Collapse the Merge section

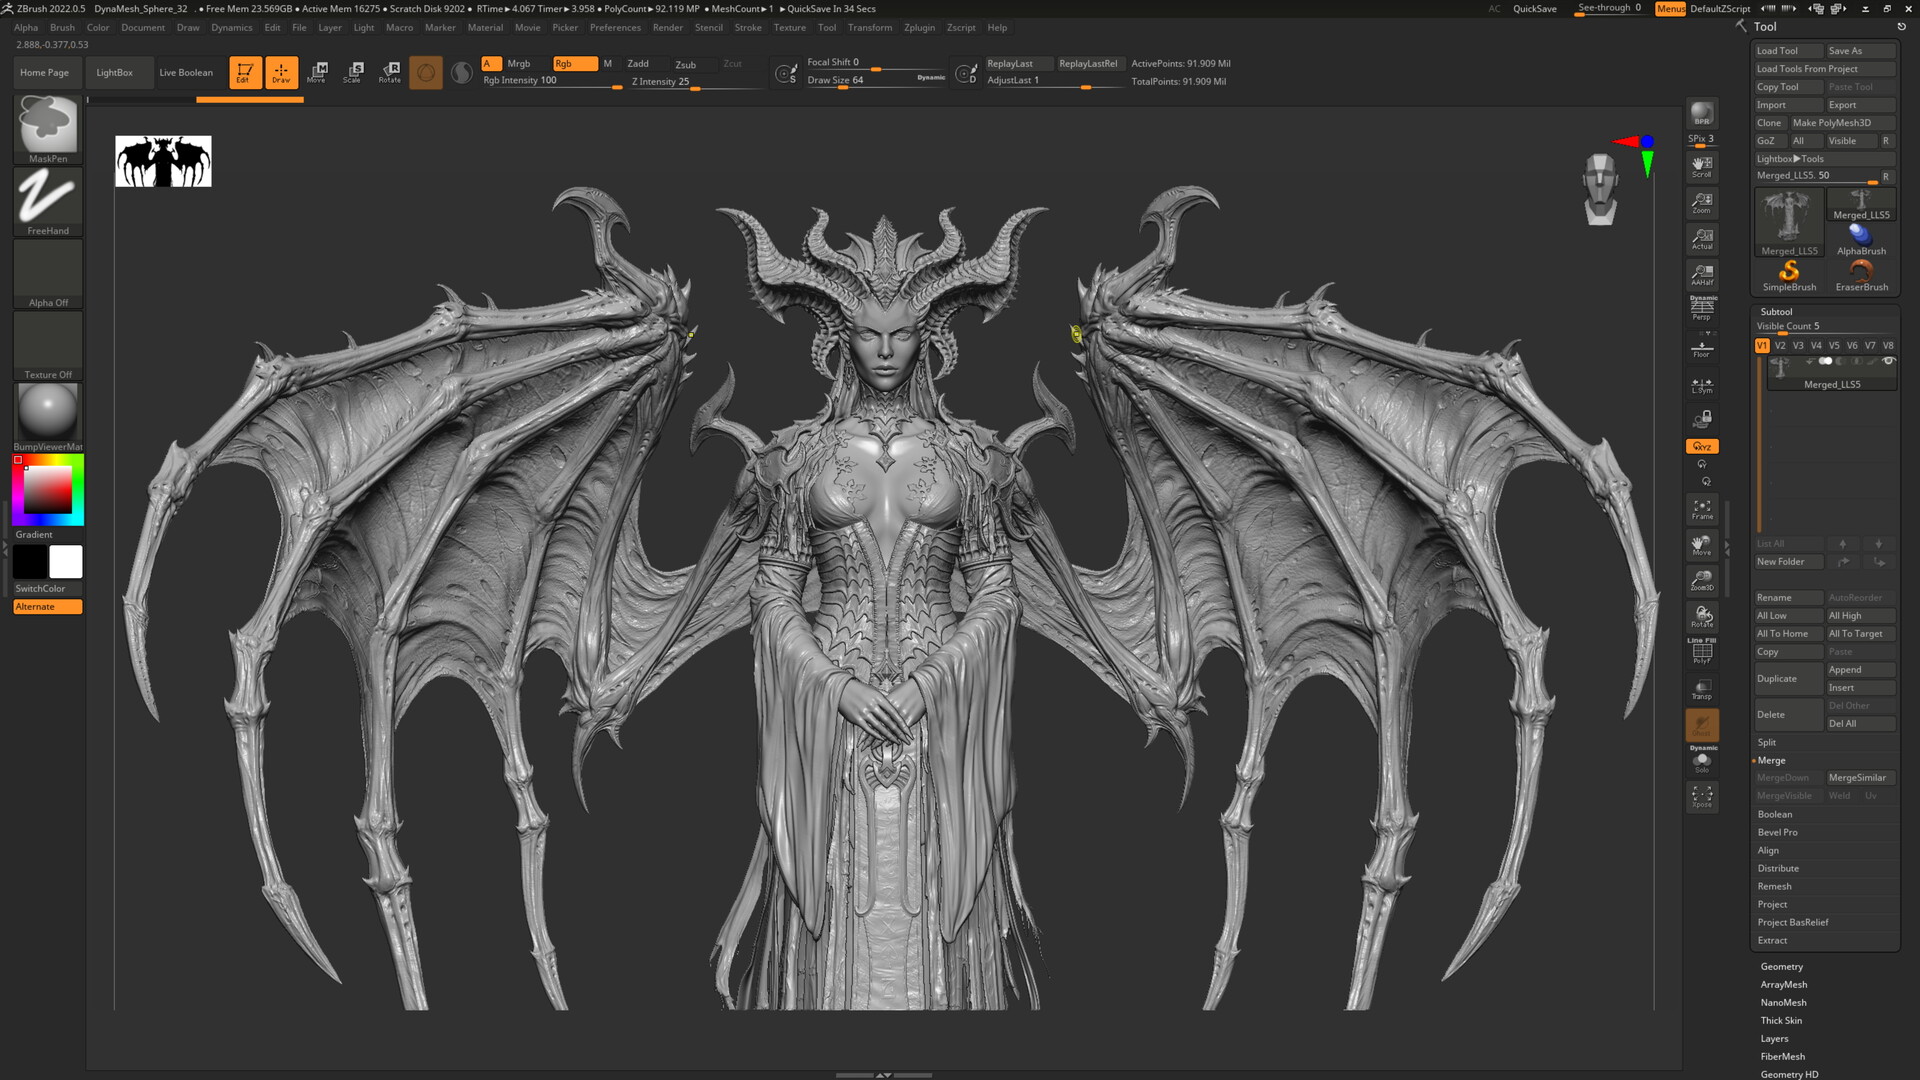[x=1771, y=760]
